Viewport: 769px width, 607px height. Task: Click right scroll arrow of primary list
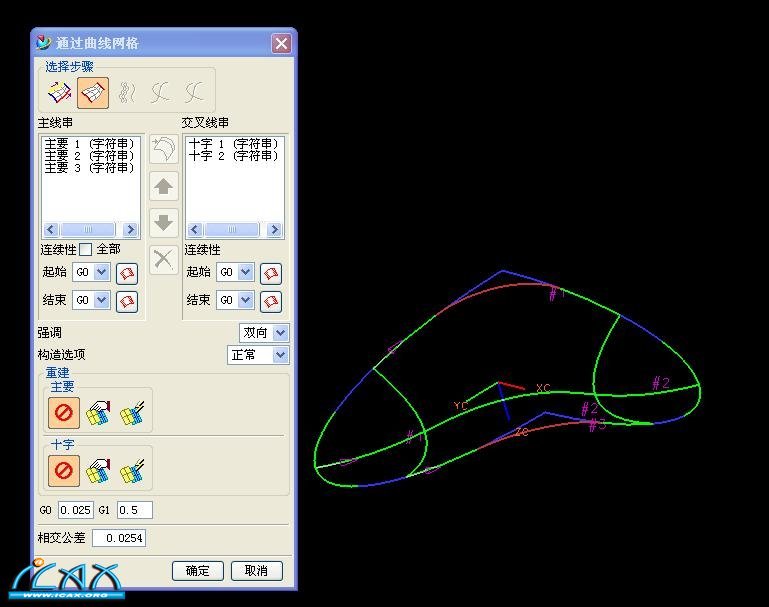(x=130, y=229)
